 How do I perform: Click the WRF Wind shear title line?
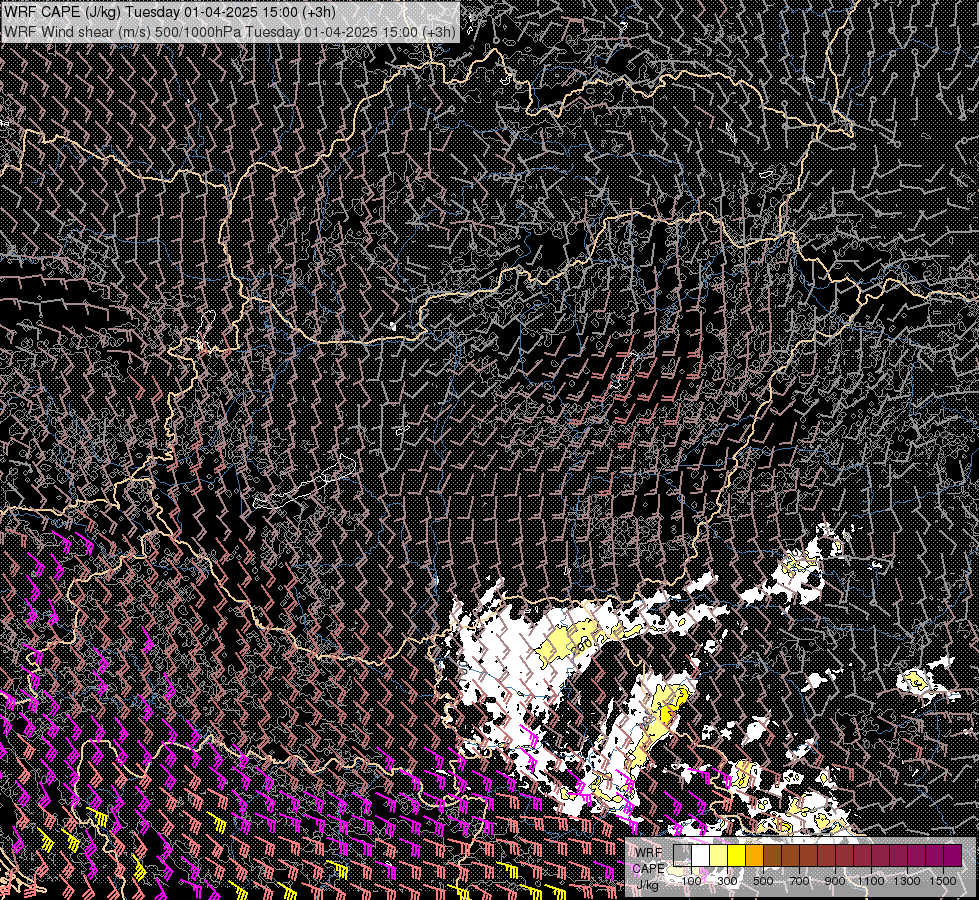point(230,32)
